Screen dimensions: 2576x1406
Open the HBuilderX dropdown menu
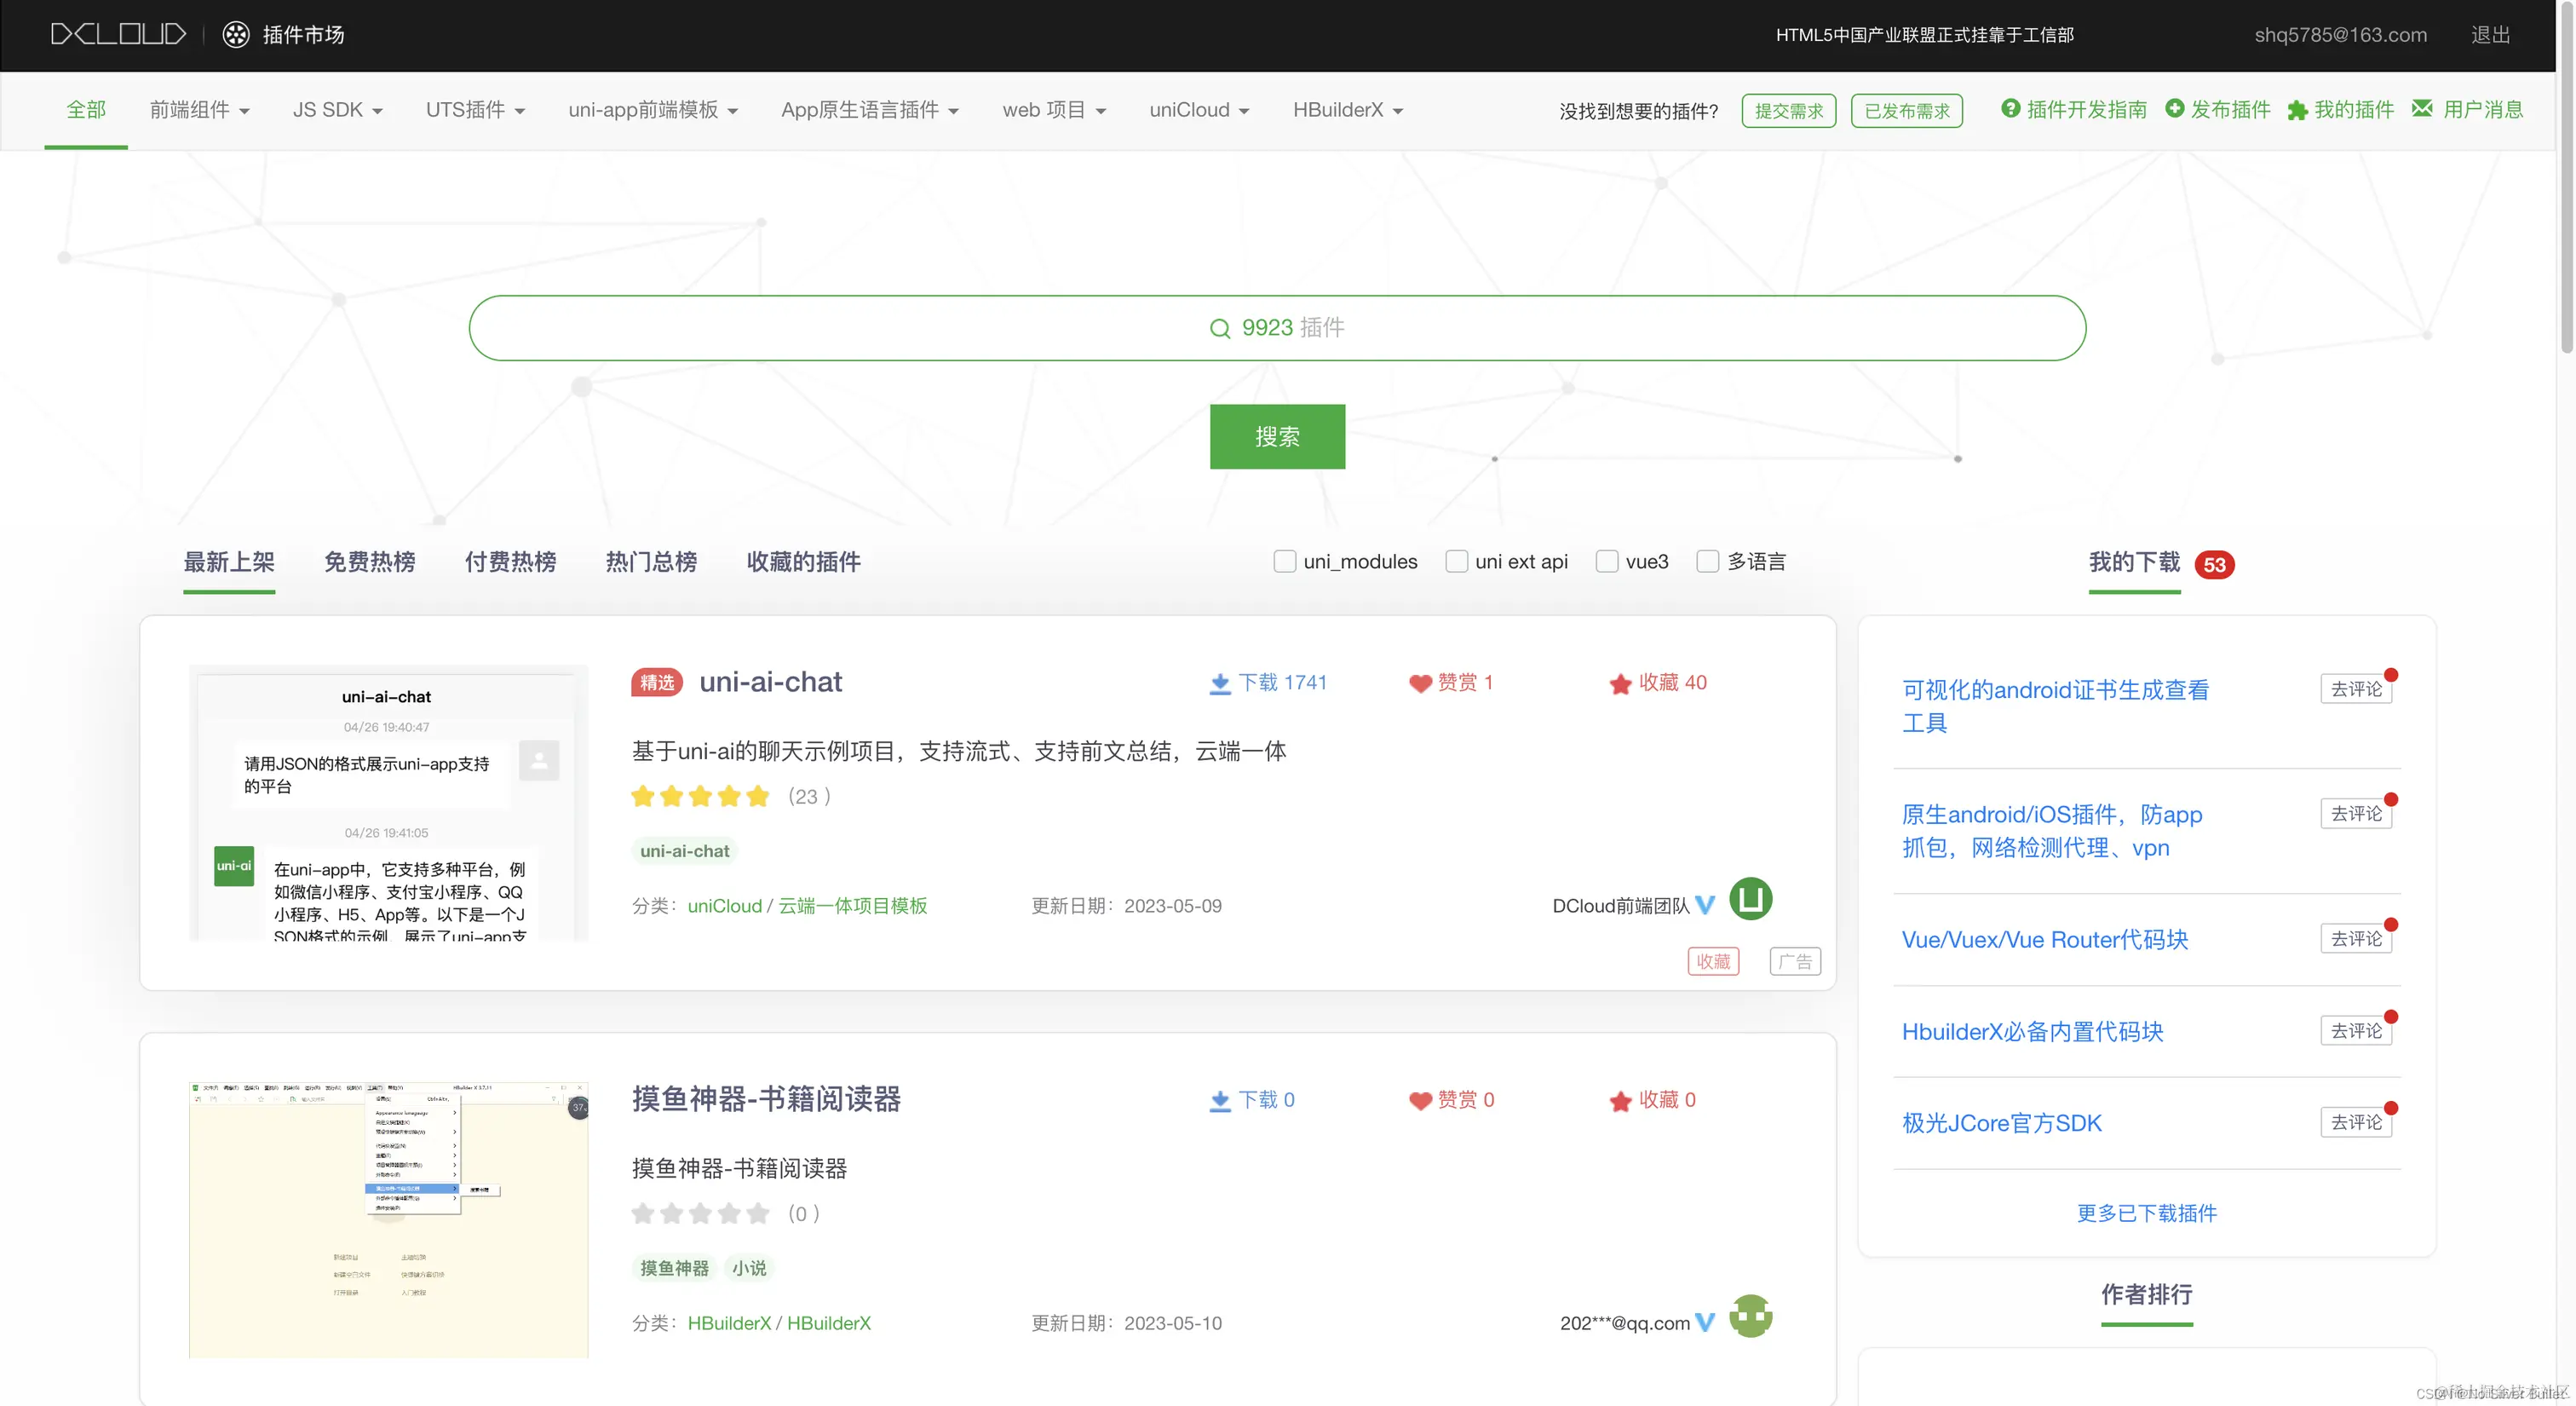pos(1348,110)
